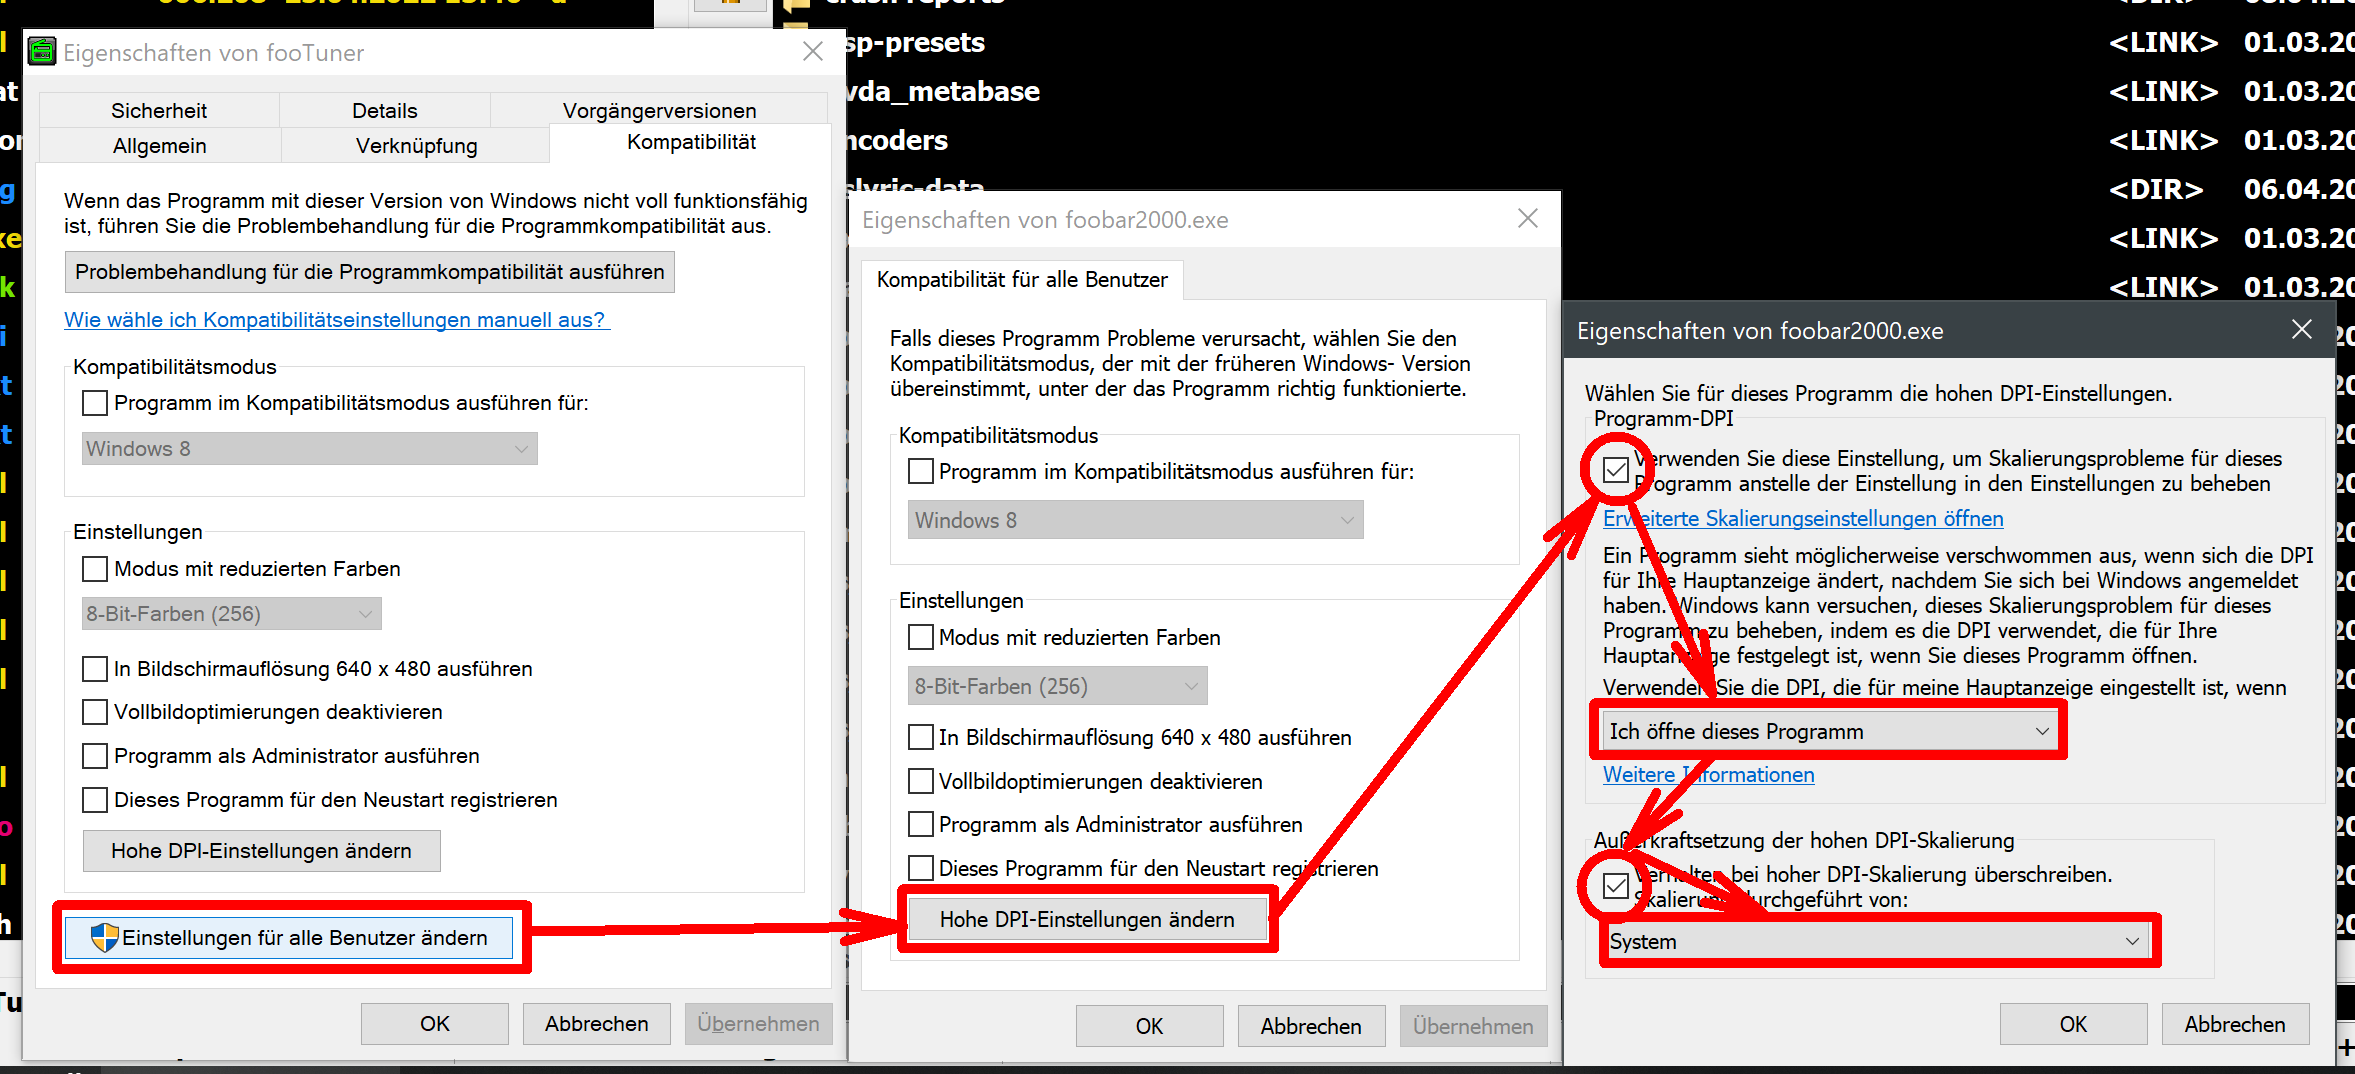Go to the Verknüpfung tab
This screenshot has height=1074, width=2355.
click(416, 145)
